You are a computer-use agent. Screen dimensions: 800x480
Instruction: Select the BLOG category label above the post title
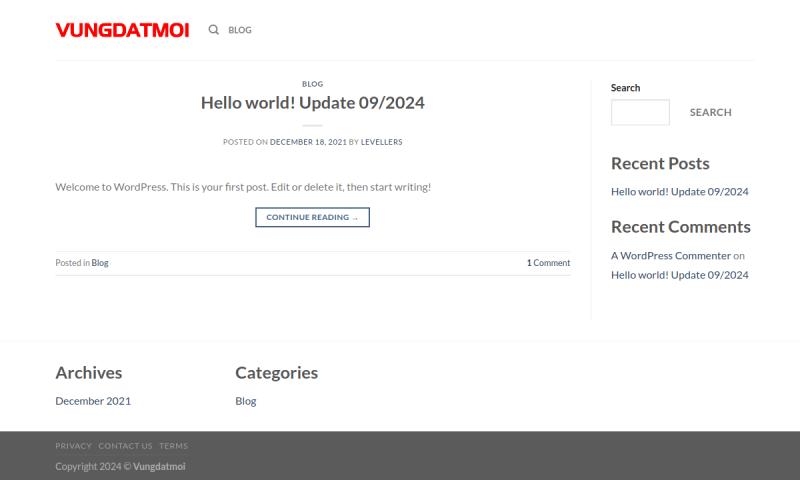tap(312, 84)
